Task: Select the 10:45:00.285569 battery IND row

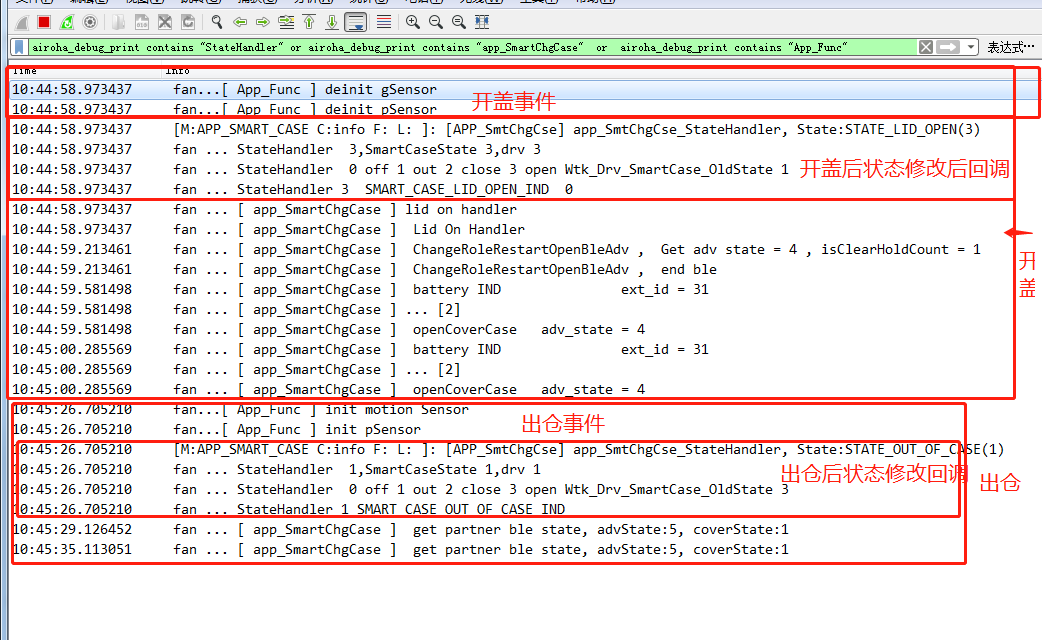Action: 524,349
